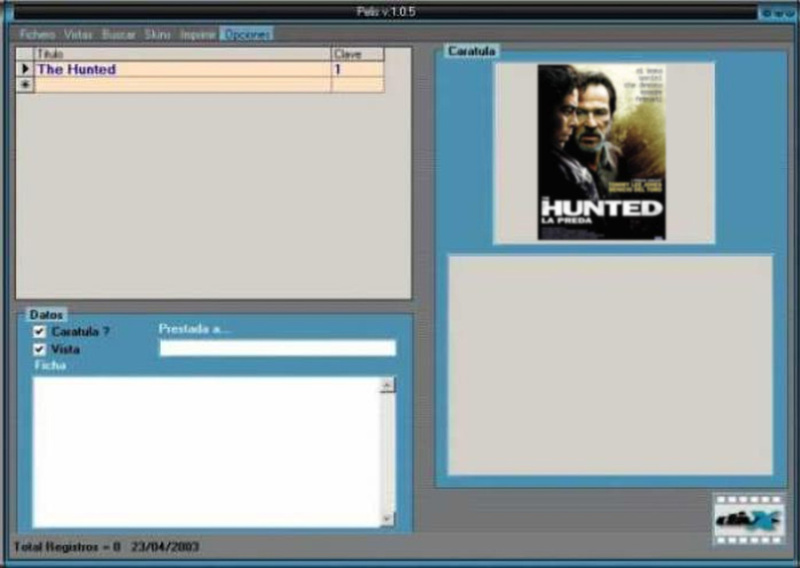
Task: Click the date 23/04/2003 in status bar
Action: [165, 547]
